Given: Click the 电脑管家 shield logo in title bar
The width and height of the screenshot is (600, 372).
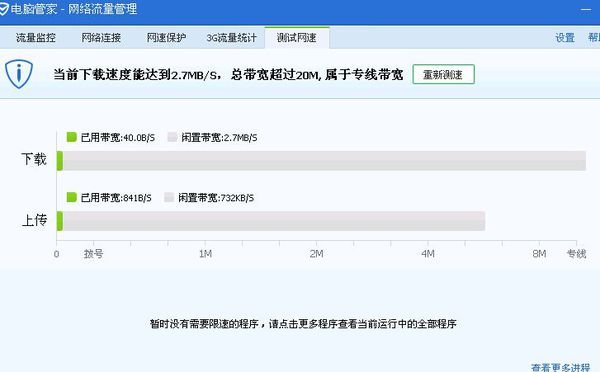Looking at the screenshot, I should pyautogui.click(x=3, y=9).
